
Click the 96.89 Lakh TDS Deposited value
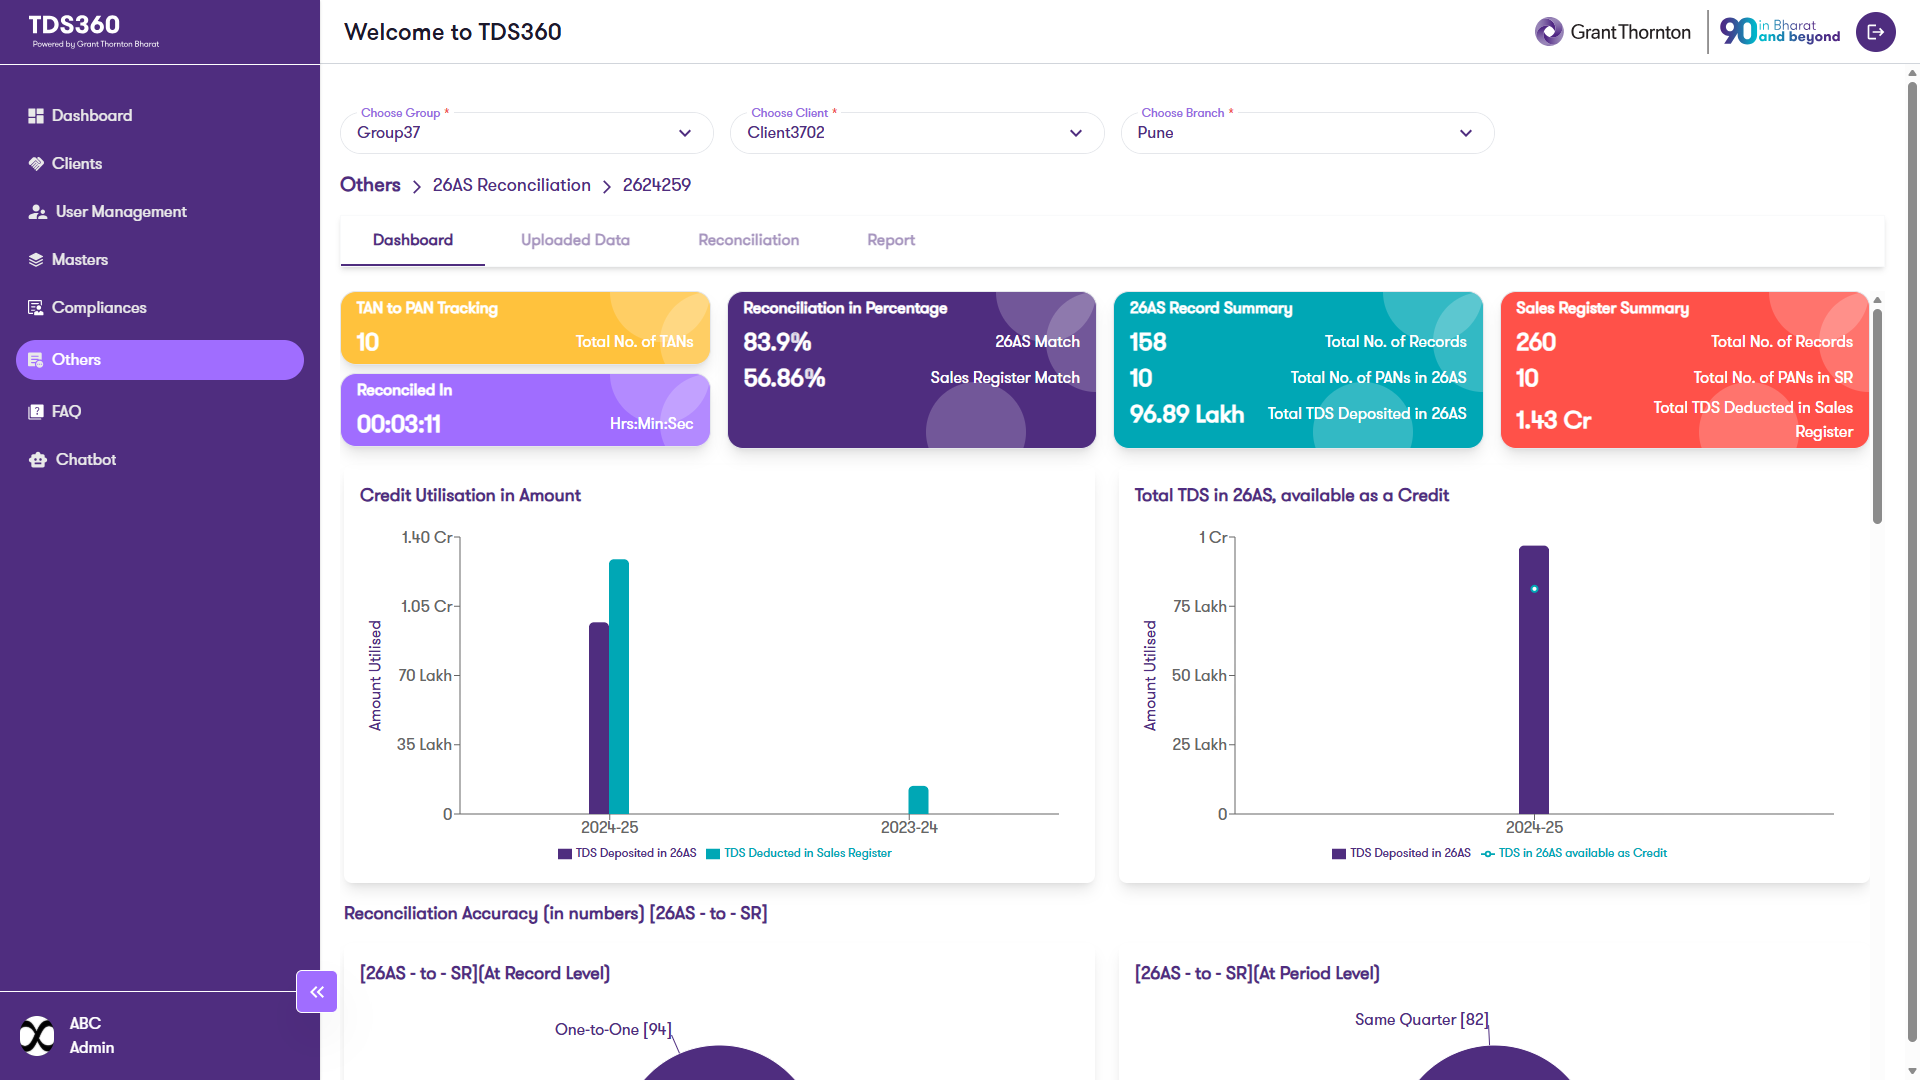click(x=1187, y=414)
